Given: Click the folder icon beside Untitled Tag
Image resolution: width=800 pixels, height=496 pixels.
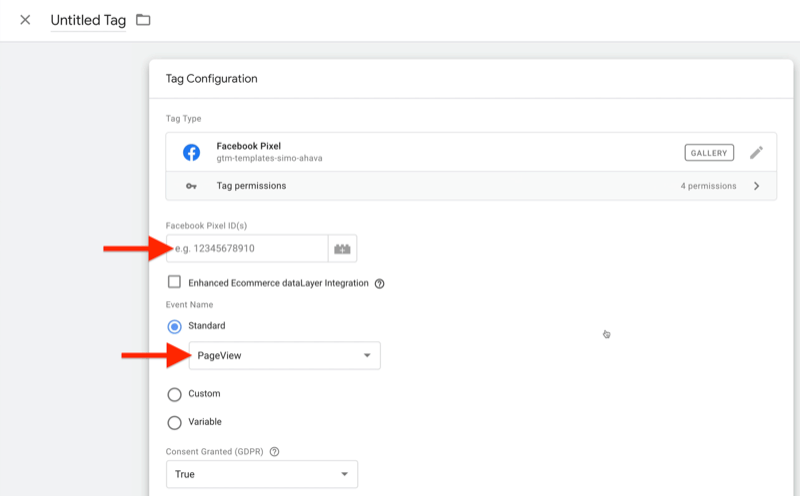Looking at the screenshot, I should click(x=143, y=20).
